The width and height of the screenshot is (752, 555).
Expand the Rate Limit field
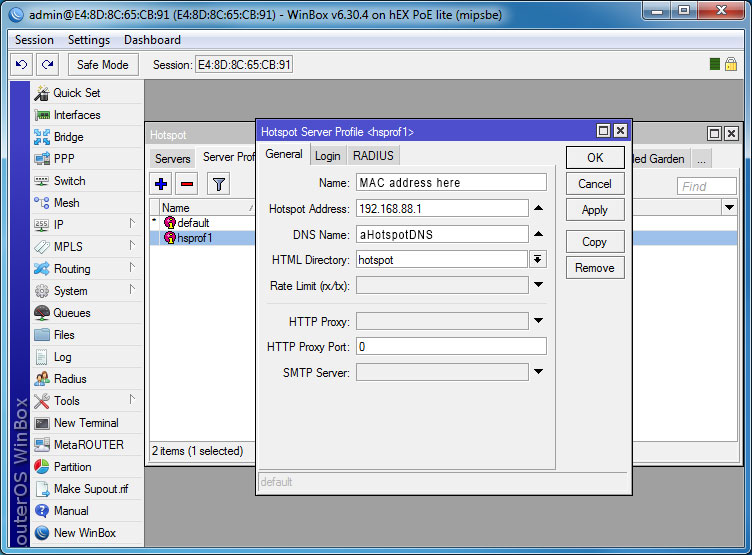click(539, 285)
